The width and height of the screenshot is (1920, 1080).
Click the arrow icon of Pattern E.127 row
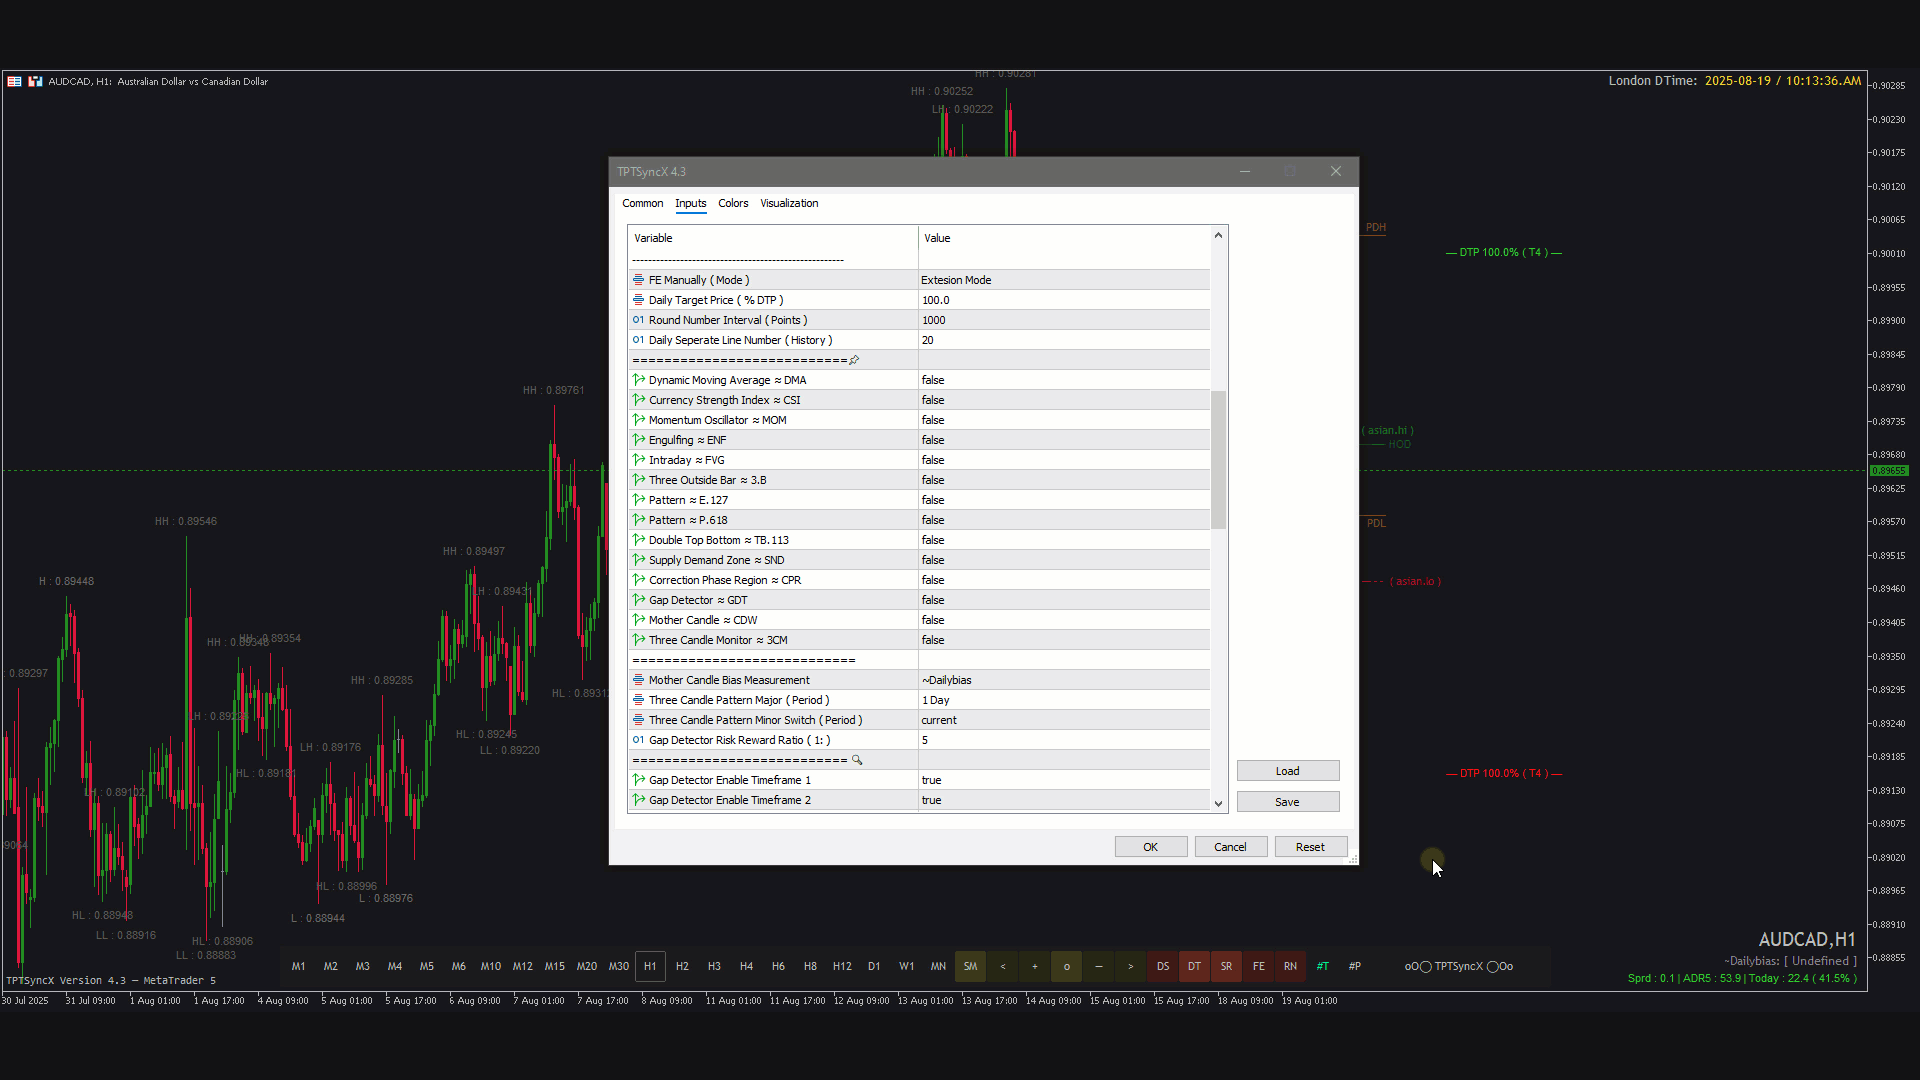pos(638,500)
